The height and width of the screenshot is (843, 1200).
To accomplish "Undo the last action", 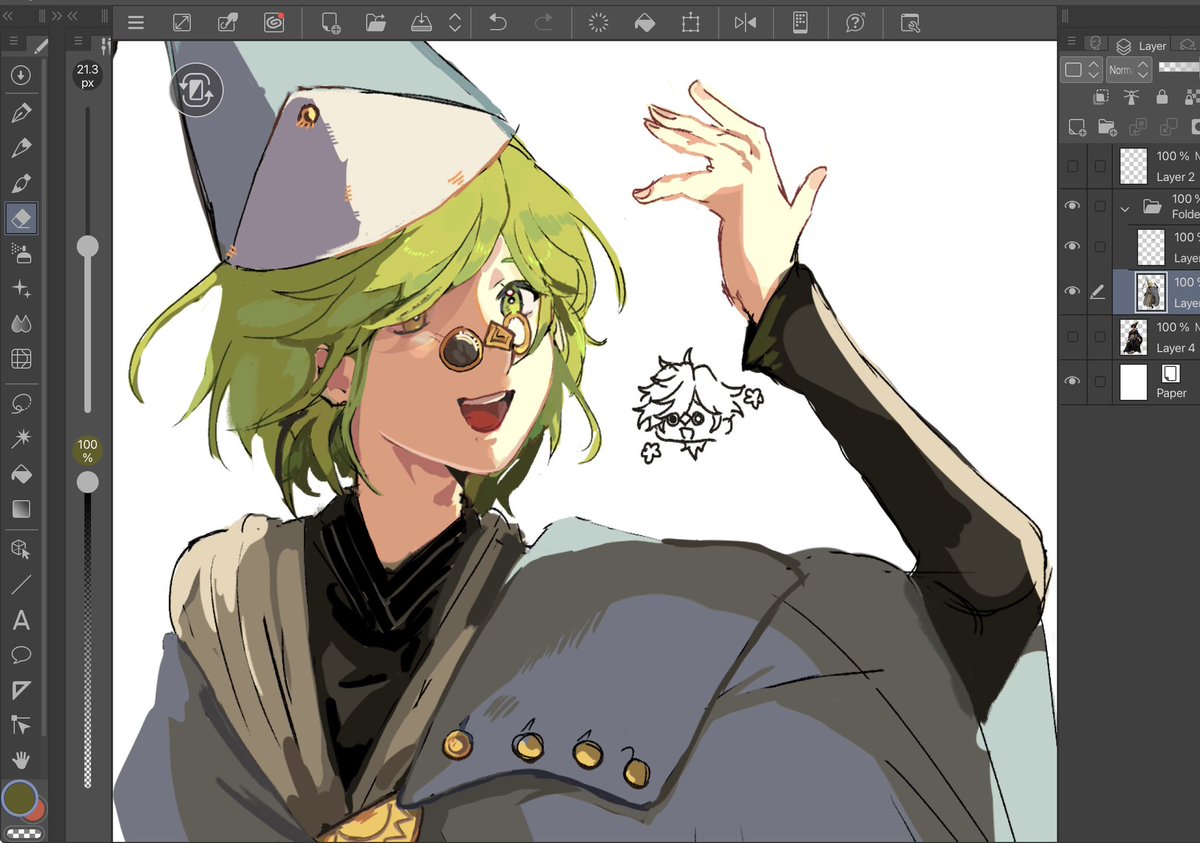I will point(497,23).
